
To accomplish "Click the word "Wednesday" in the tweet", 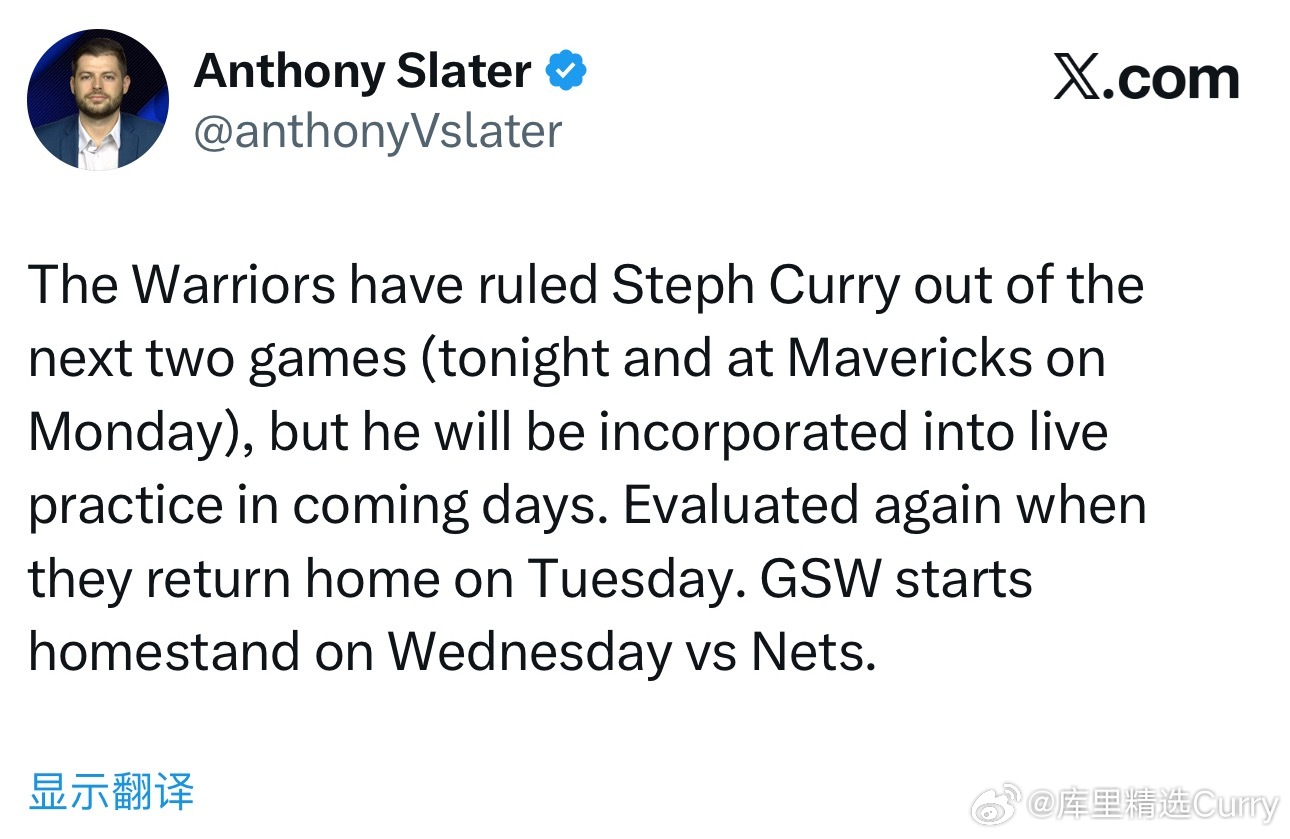I will click(x=530, y=652).
